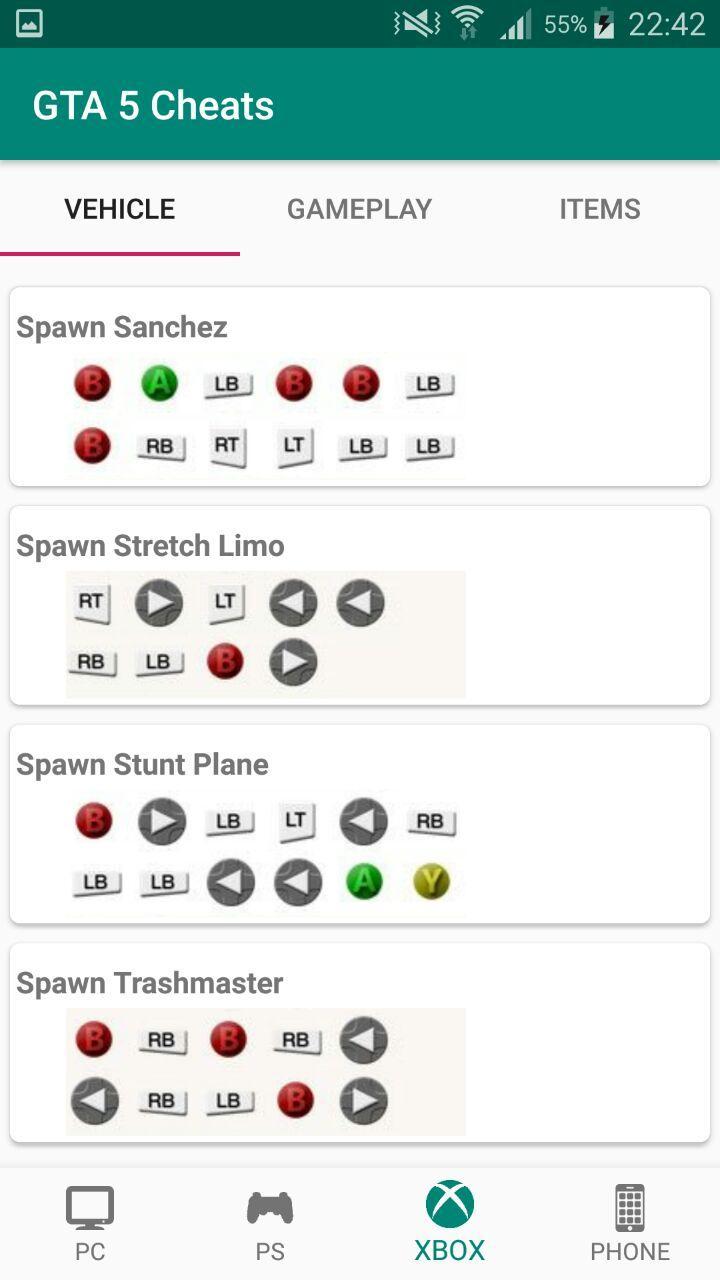
Task: Tap green A button in Sanchez code
Action: (x=159, y=383)
